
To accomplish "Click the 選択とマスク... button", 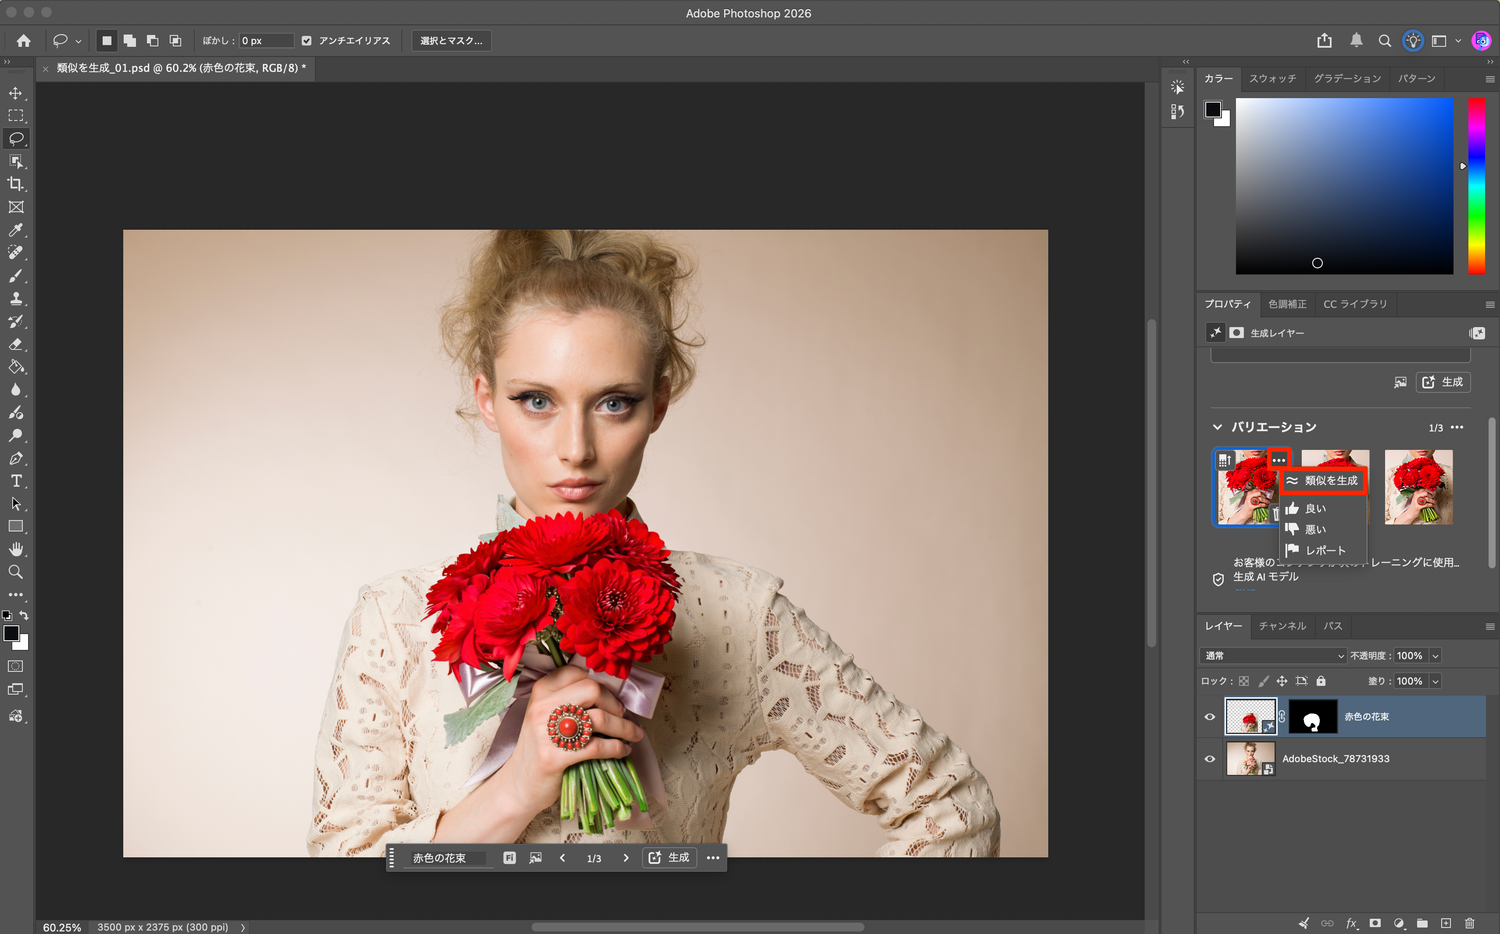I will coord(451,41).
